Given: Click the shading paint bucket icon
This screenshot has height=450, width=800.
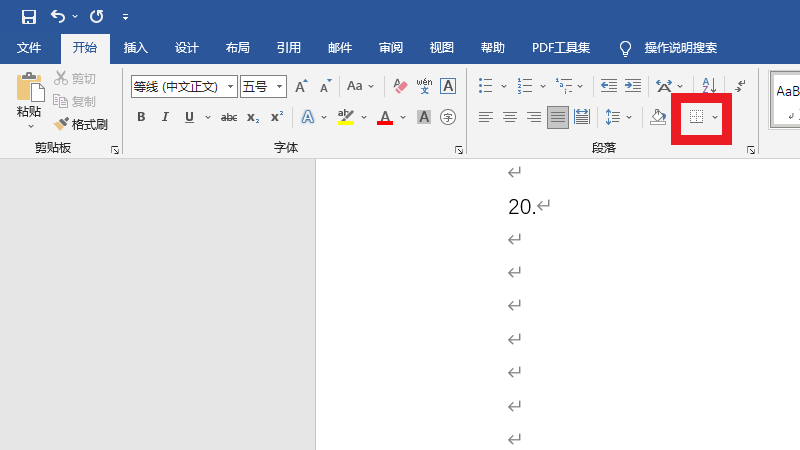Looking at the screenshot, I should 658,117.
